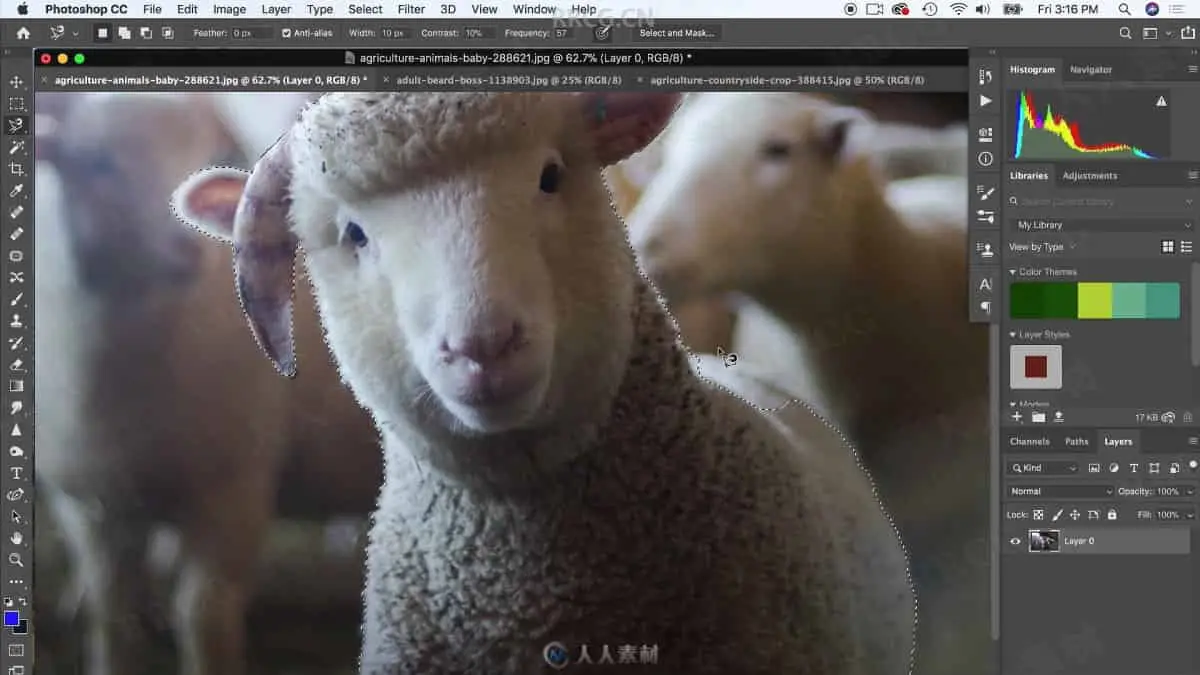Toggle type layer filter
The width and height of the screenshot is (1200, 675).
click(1134, 468)
